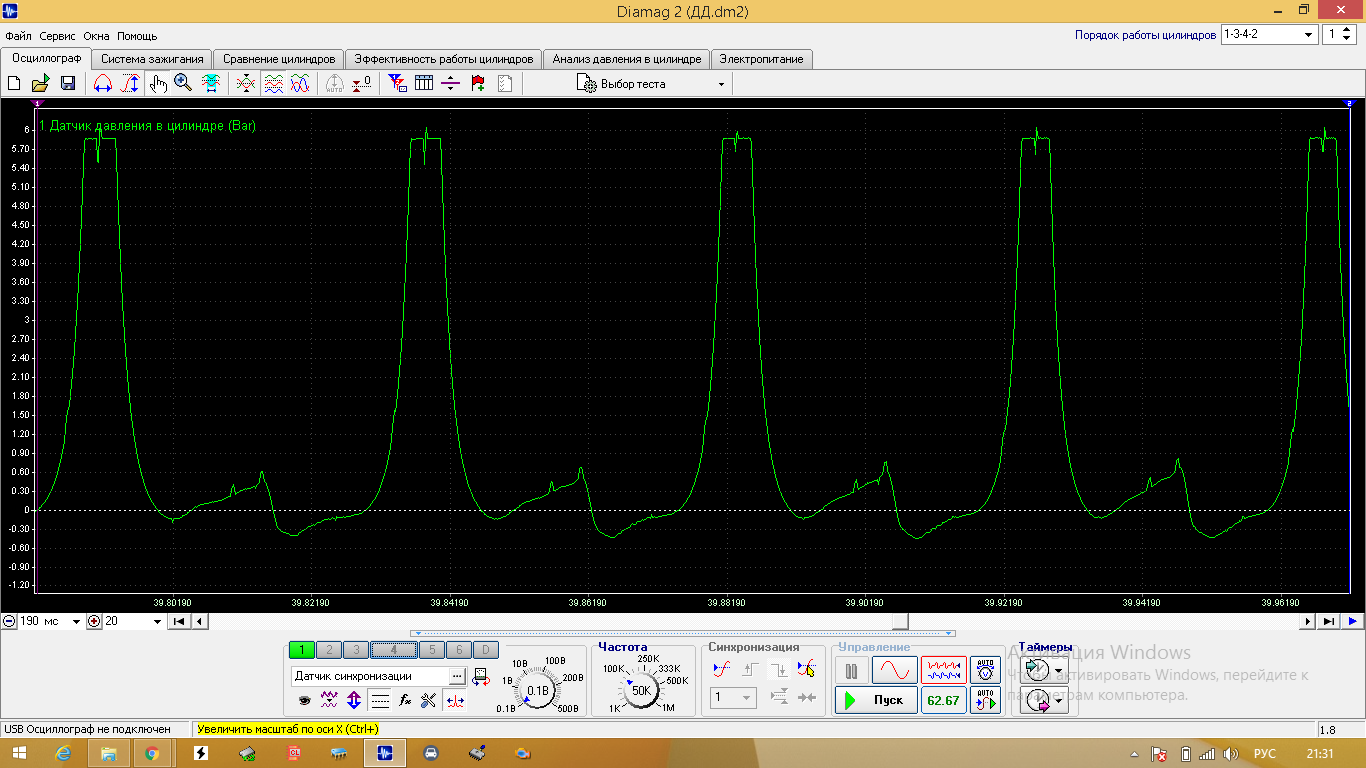
Task: Click the purple noisy waveform filter icon
Action: coord(329,701)
